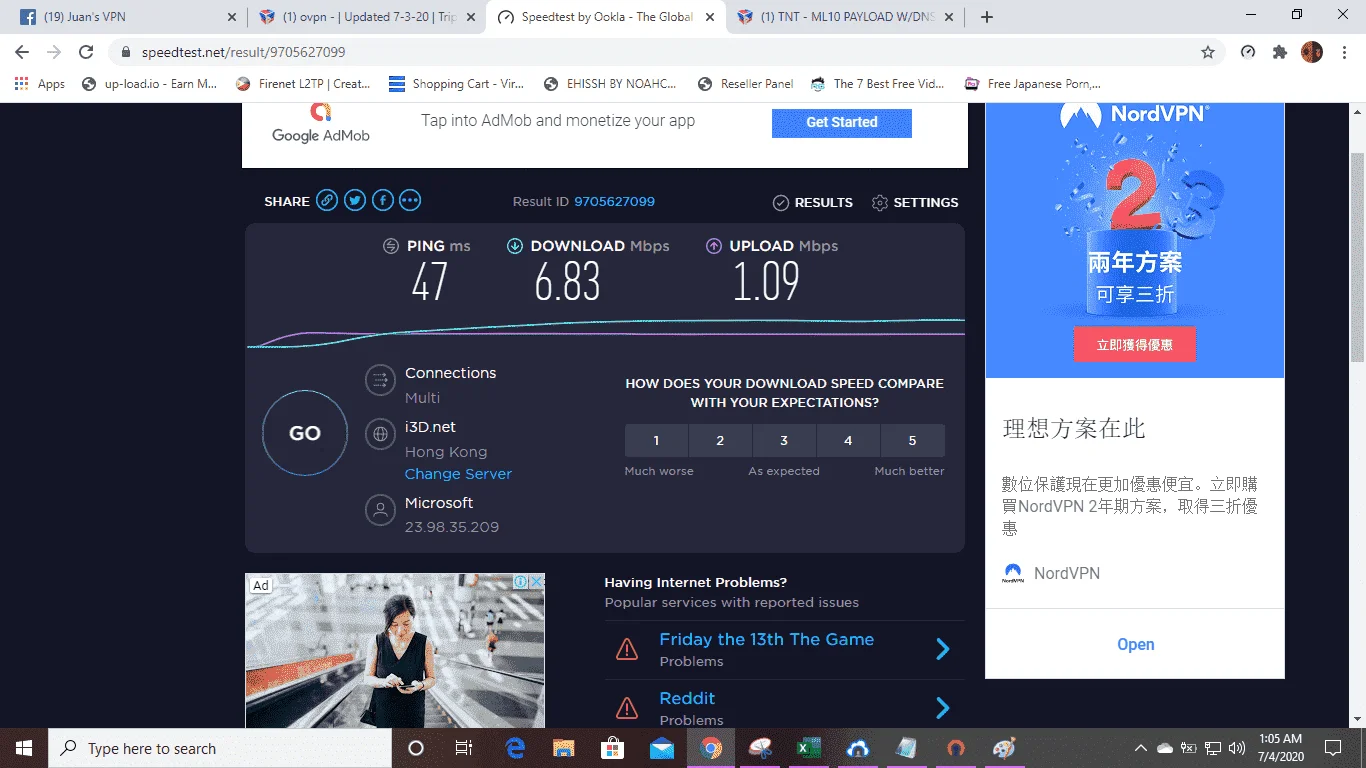This screenshot has height=768, width=1366.
Task: Open the AdChoices info icon on ad
Action: (520, 582)
